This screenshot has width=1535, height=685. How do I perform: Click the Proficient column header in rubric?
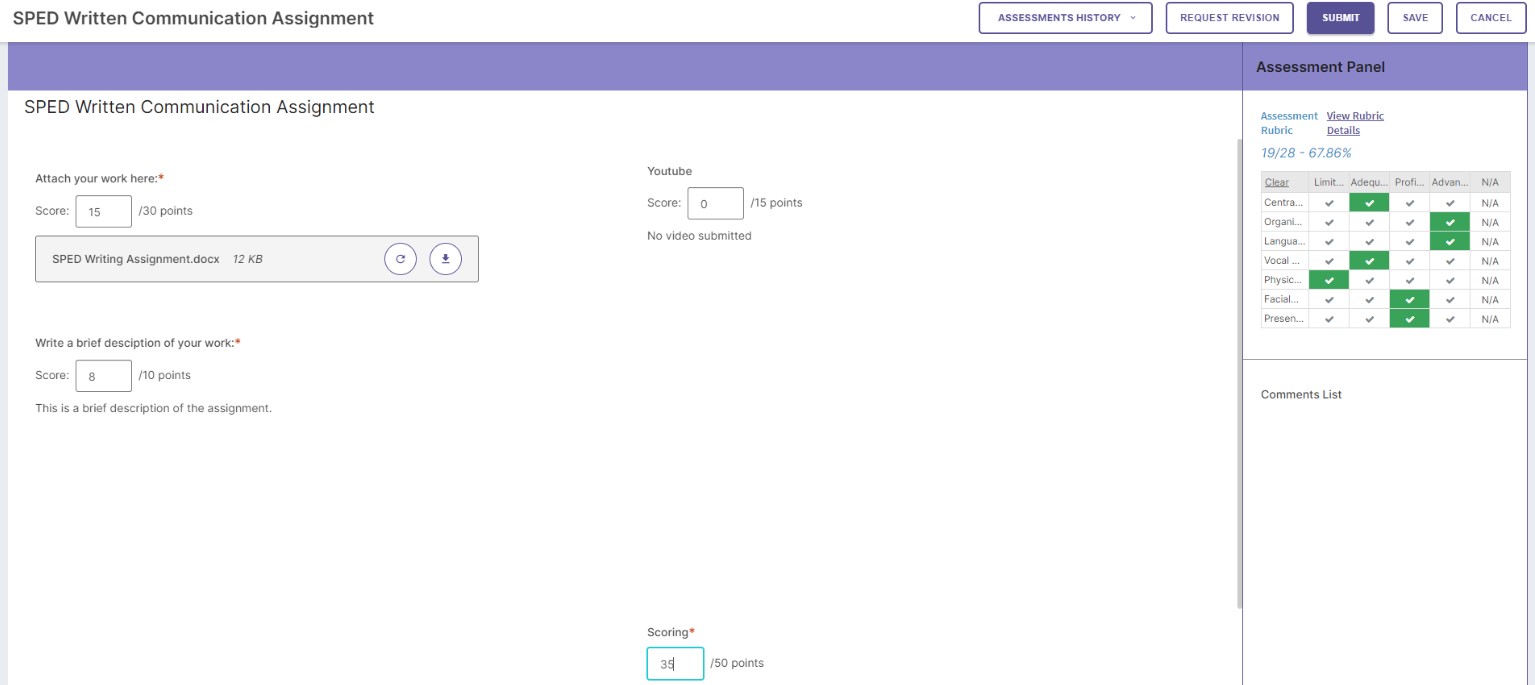(x=1410, y=182)
